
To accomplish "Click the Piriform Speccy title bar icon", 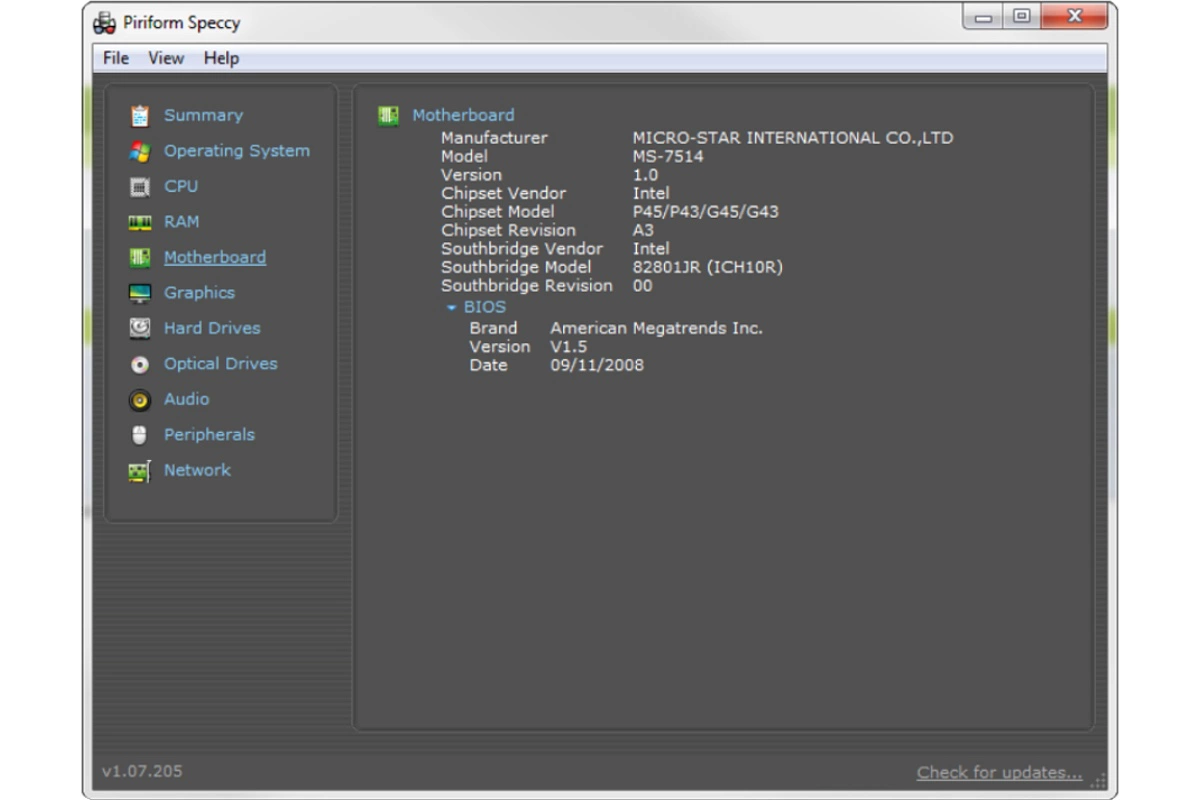I will click(x=105, y=22).
